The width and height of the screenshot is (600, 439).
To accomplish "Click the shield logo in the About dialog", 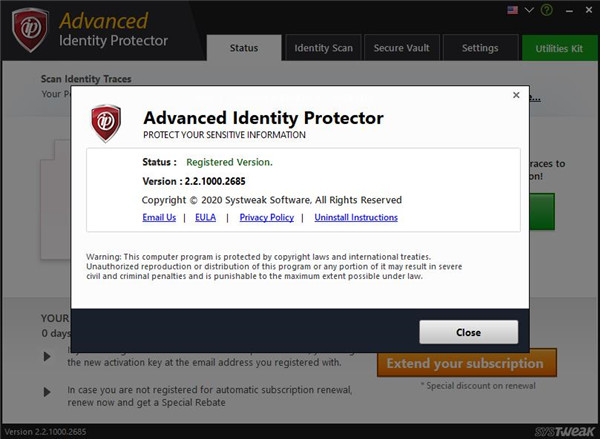I will pos(105,124).
